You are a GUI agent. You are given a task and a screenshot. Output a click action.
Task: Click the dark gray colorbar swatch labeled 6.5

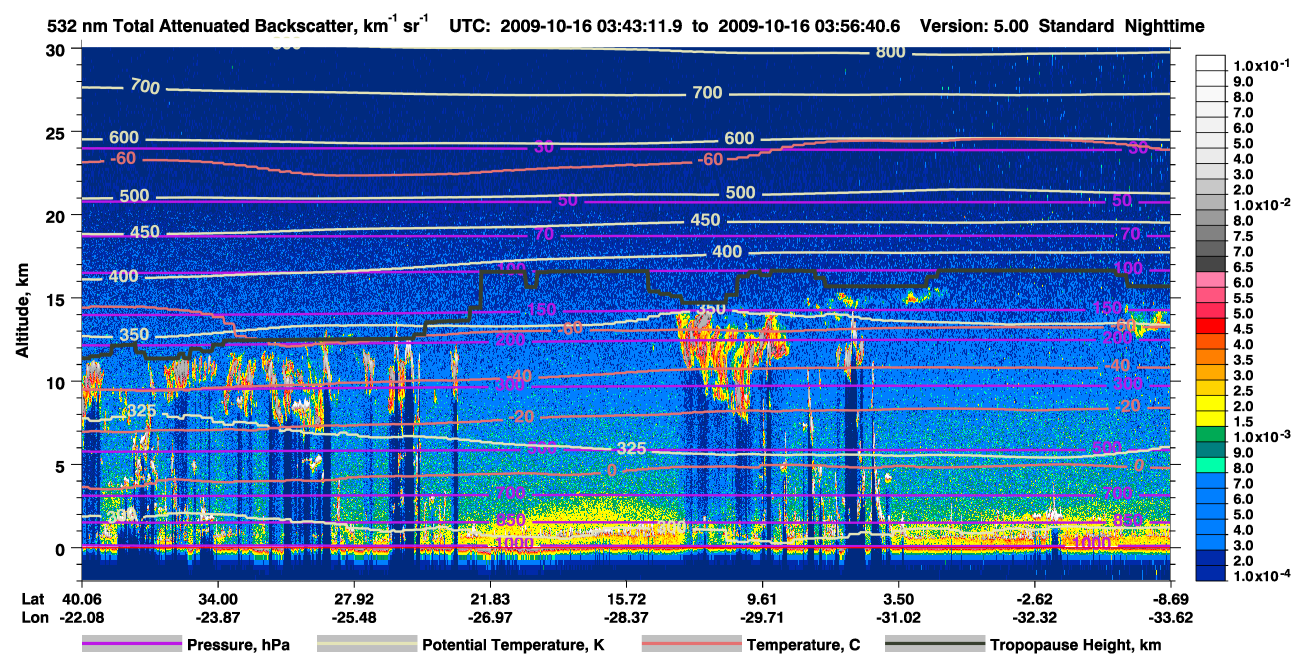[x=1211, y=264]
